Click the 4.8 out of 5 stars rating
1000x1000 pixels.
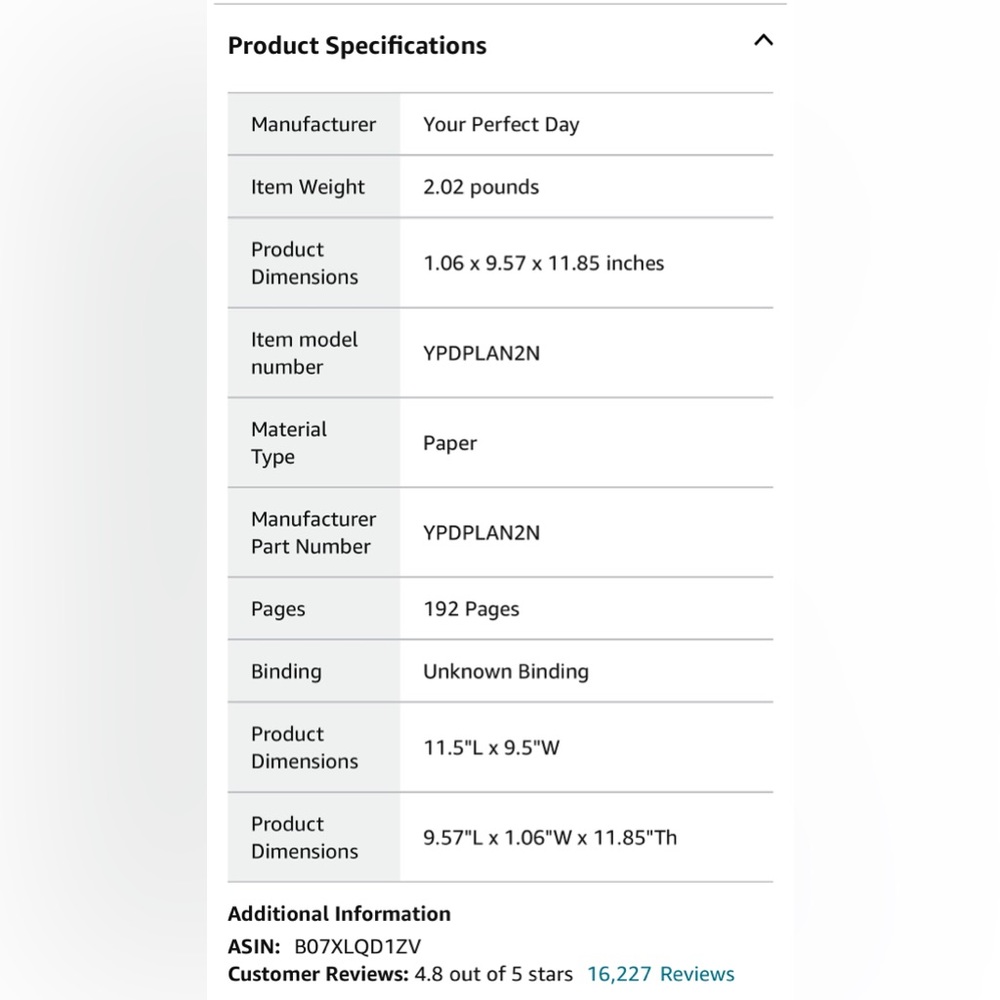click(494, 974)
